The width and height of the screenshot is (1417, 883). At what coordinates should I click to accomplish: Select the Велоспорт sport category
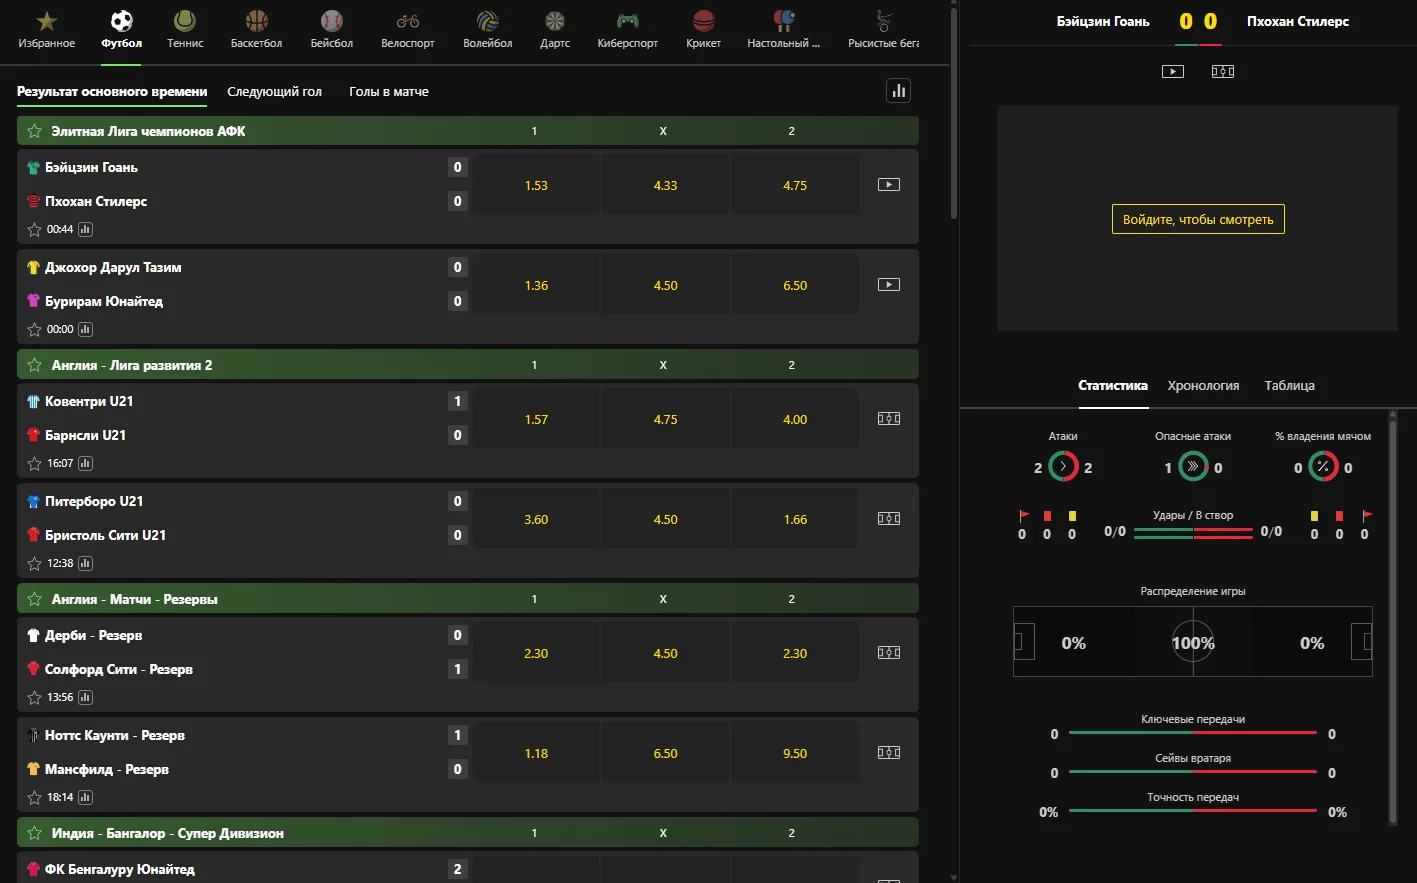click(x=408, y=30)
